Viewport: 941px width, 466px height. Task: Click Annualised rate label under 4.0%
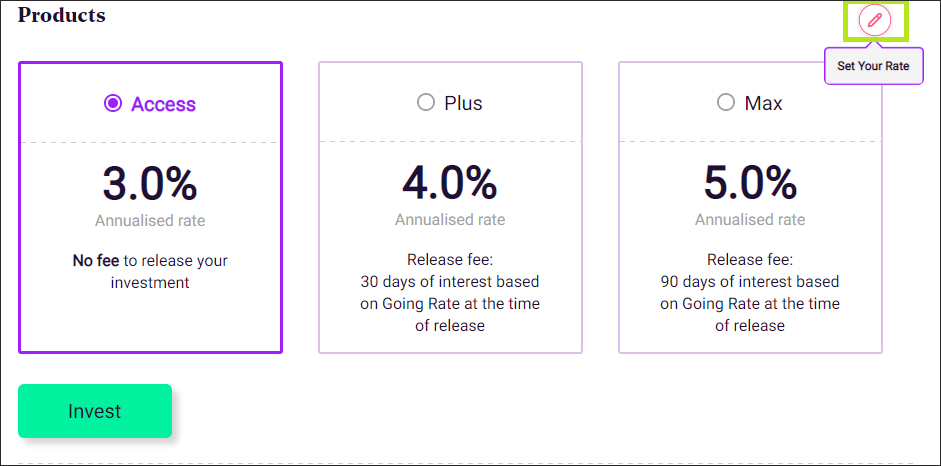450,220
